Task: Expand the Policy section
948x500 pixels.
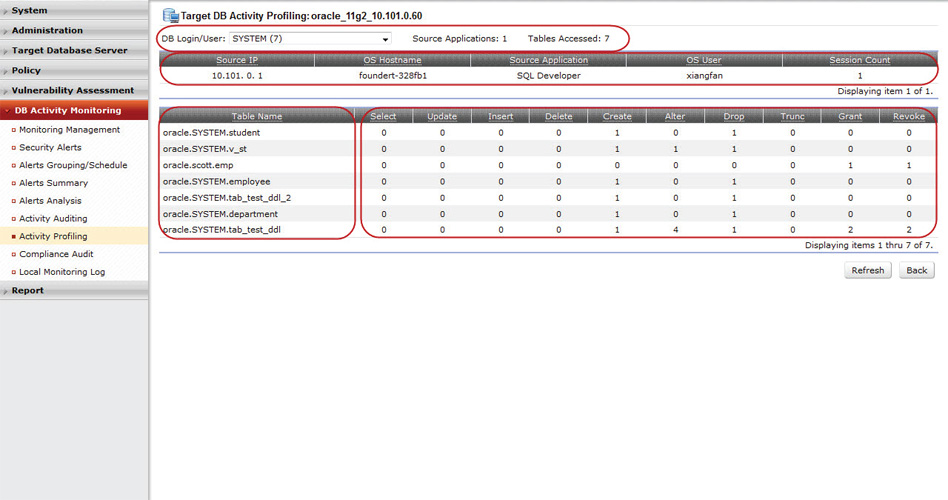Action: [74, 70]
